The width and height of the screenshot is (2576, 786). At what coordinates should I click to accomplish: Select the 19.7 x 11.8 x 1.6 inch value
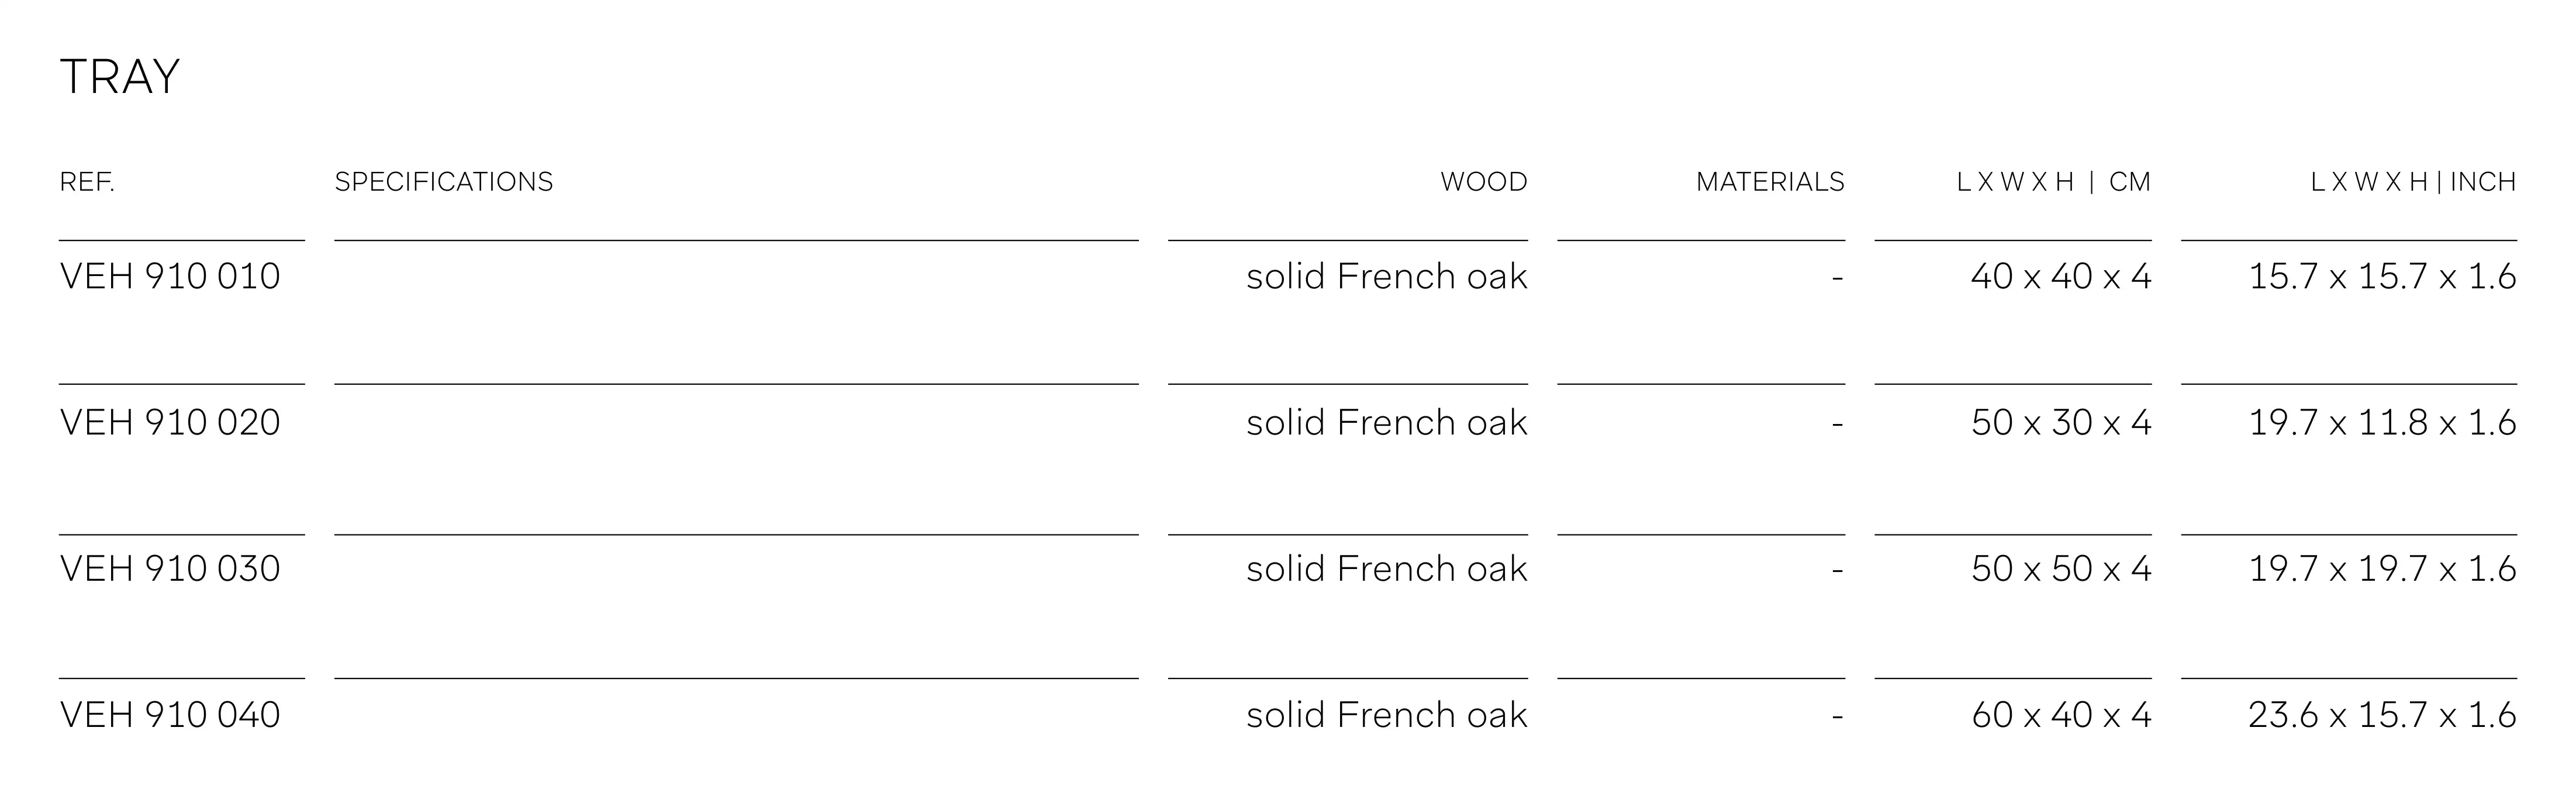tap(2382, 422)
